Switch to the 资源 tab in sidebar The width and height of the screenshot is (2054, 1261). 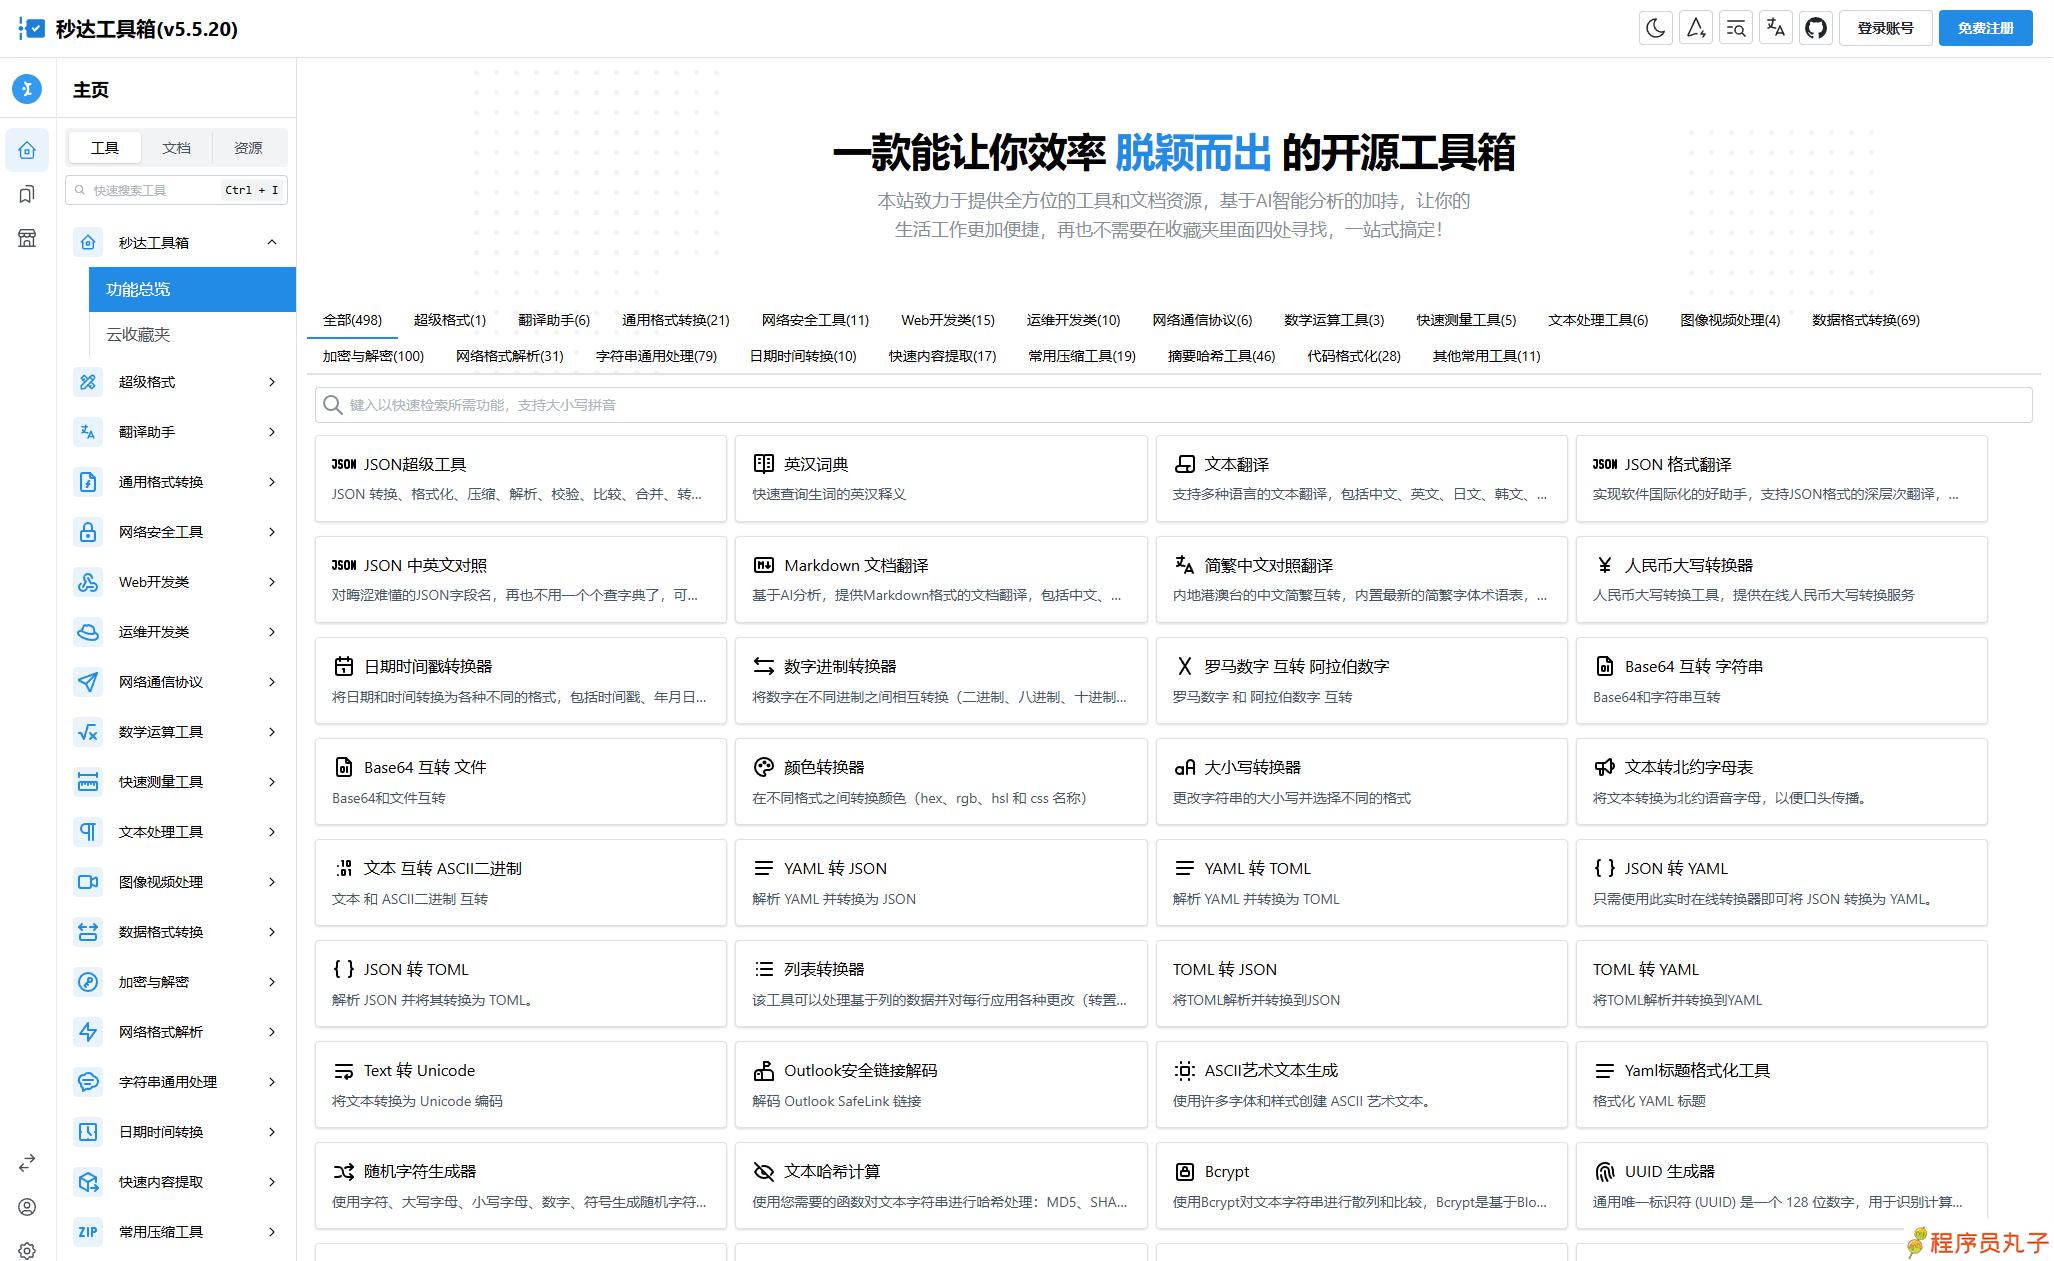tap(248, 148)
